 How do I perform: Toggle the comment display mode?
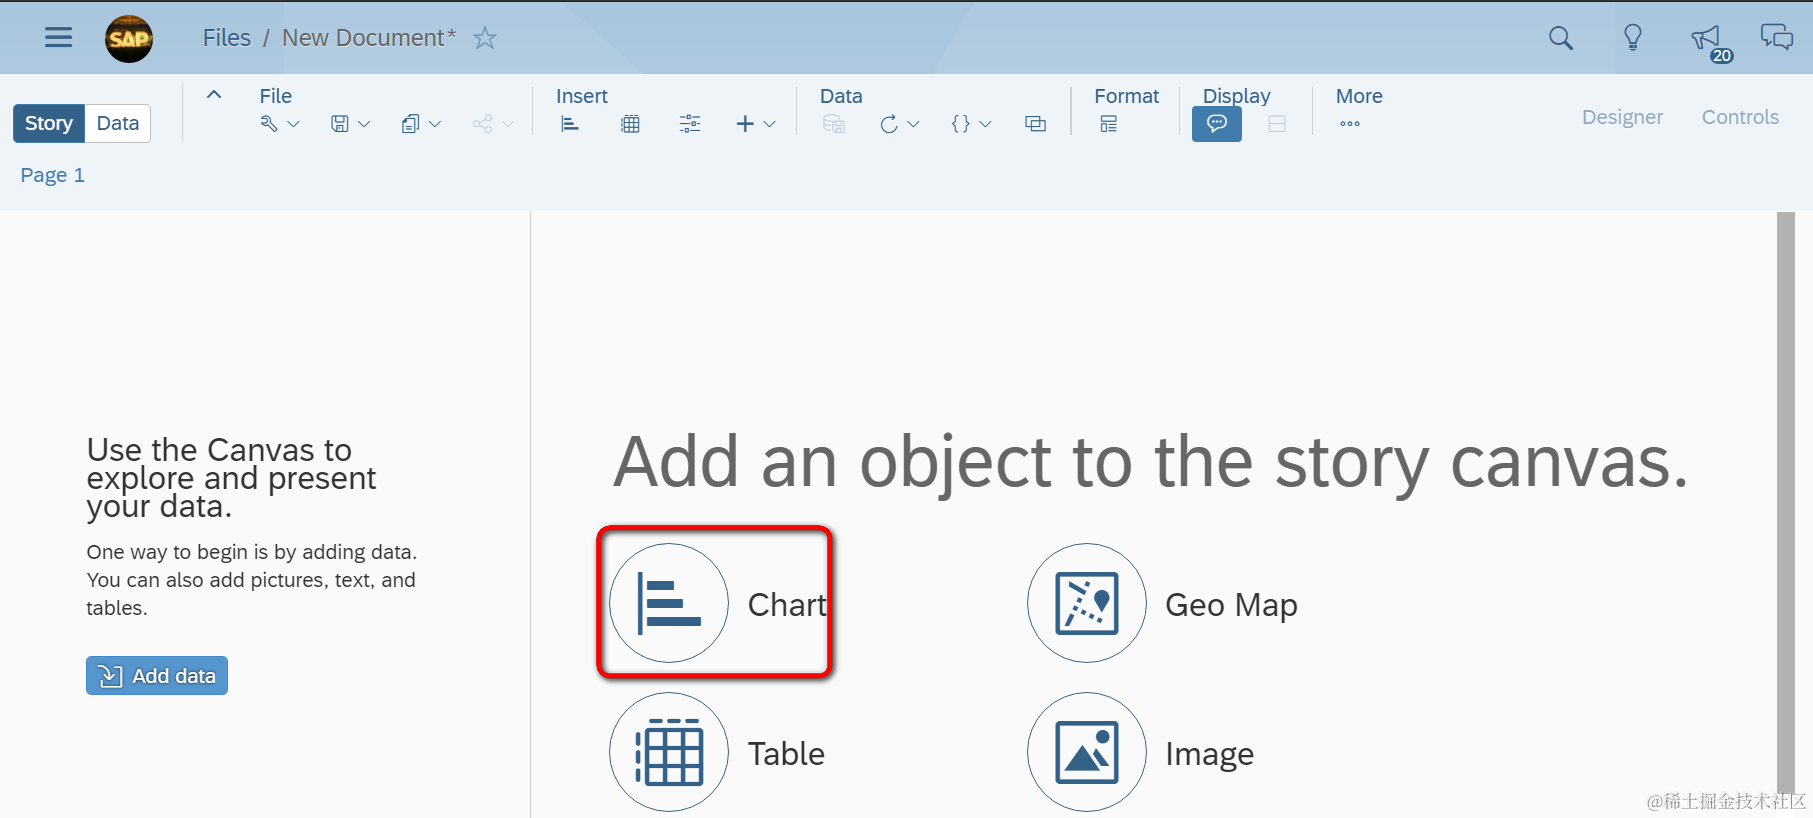pyautogui.click(x=1217, y=124)
